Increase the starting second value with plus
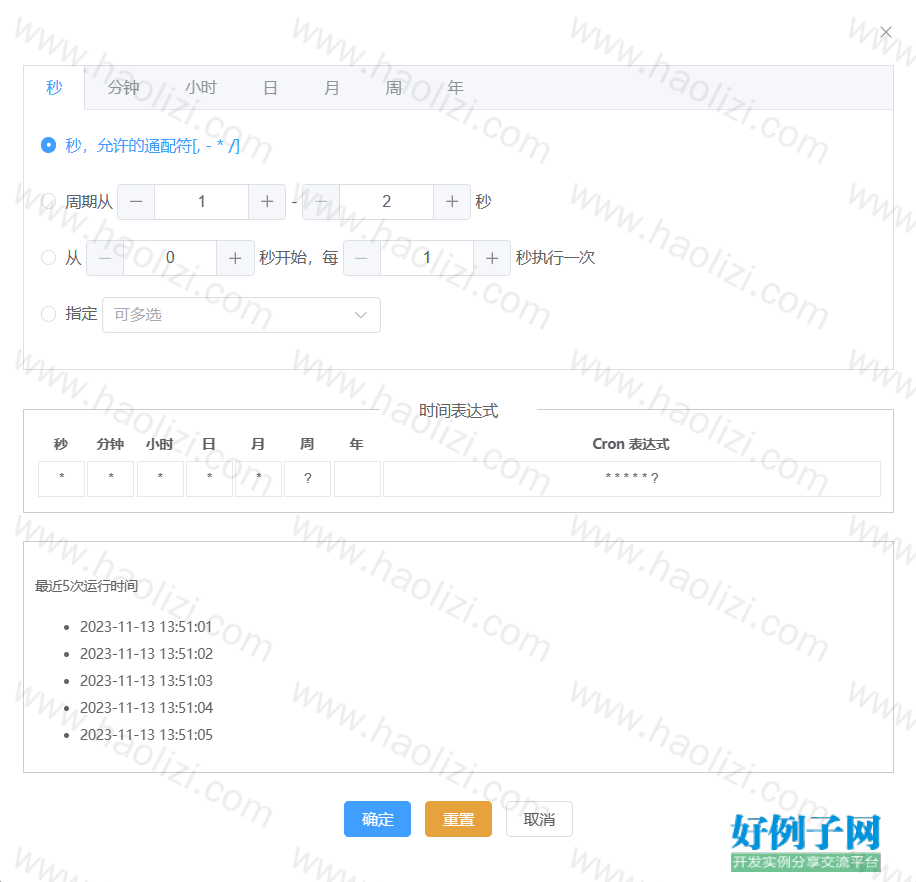The image size is (916, 882). click(x=235, y=258)
